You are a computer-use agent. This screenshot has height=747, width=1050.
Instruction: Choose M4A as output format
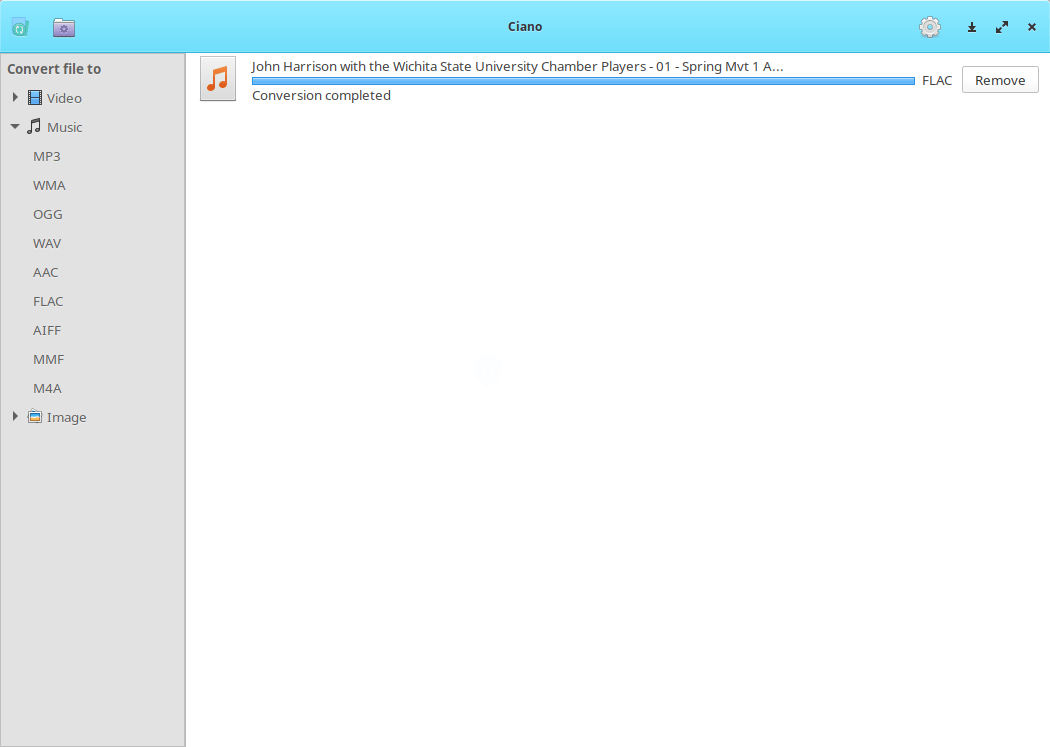[x=47, y=388]
